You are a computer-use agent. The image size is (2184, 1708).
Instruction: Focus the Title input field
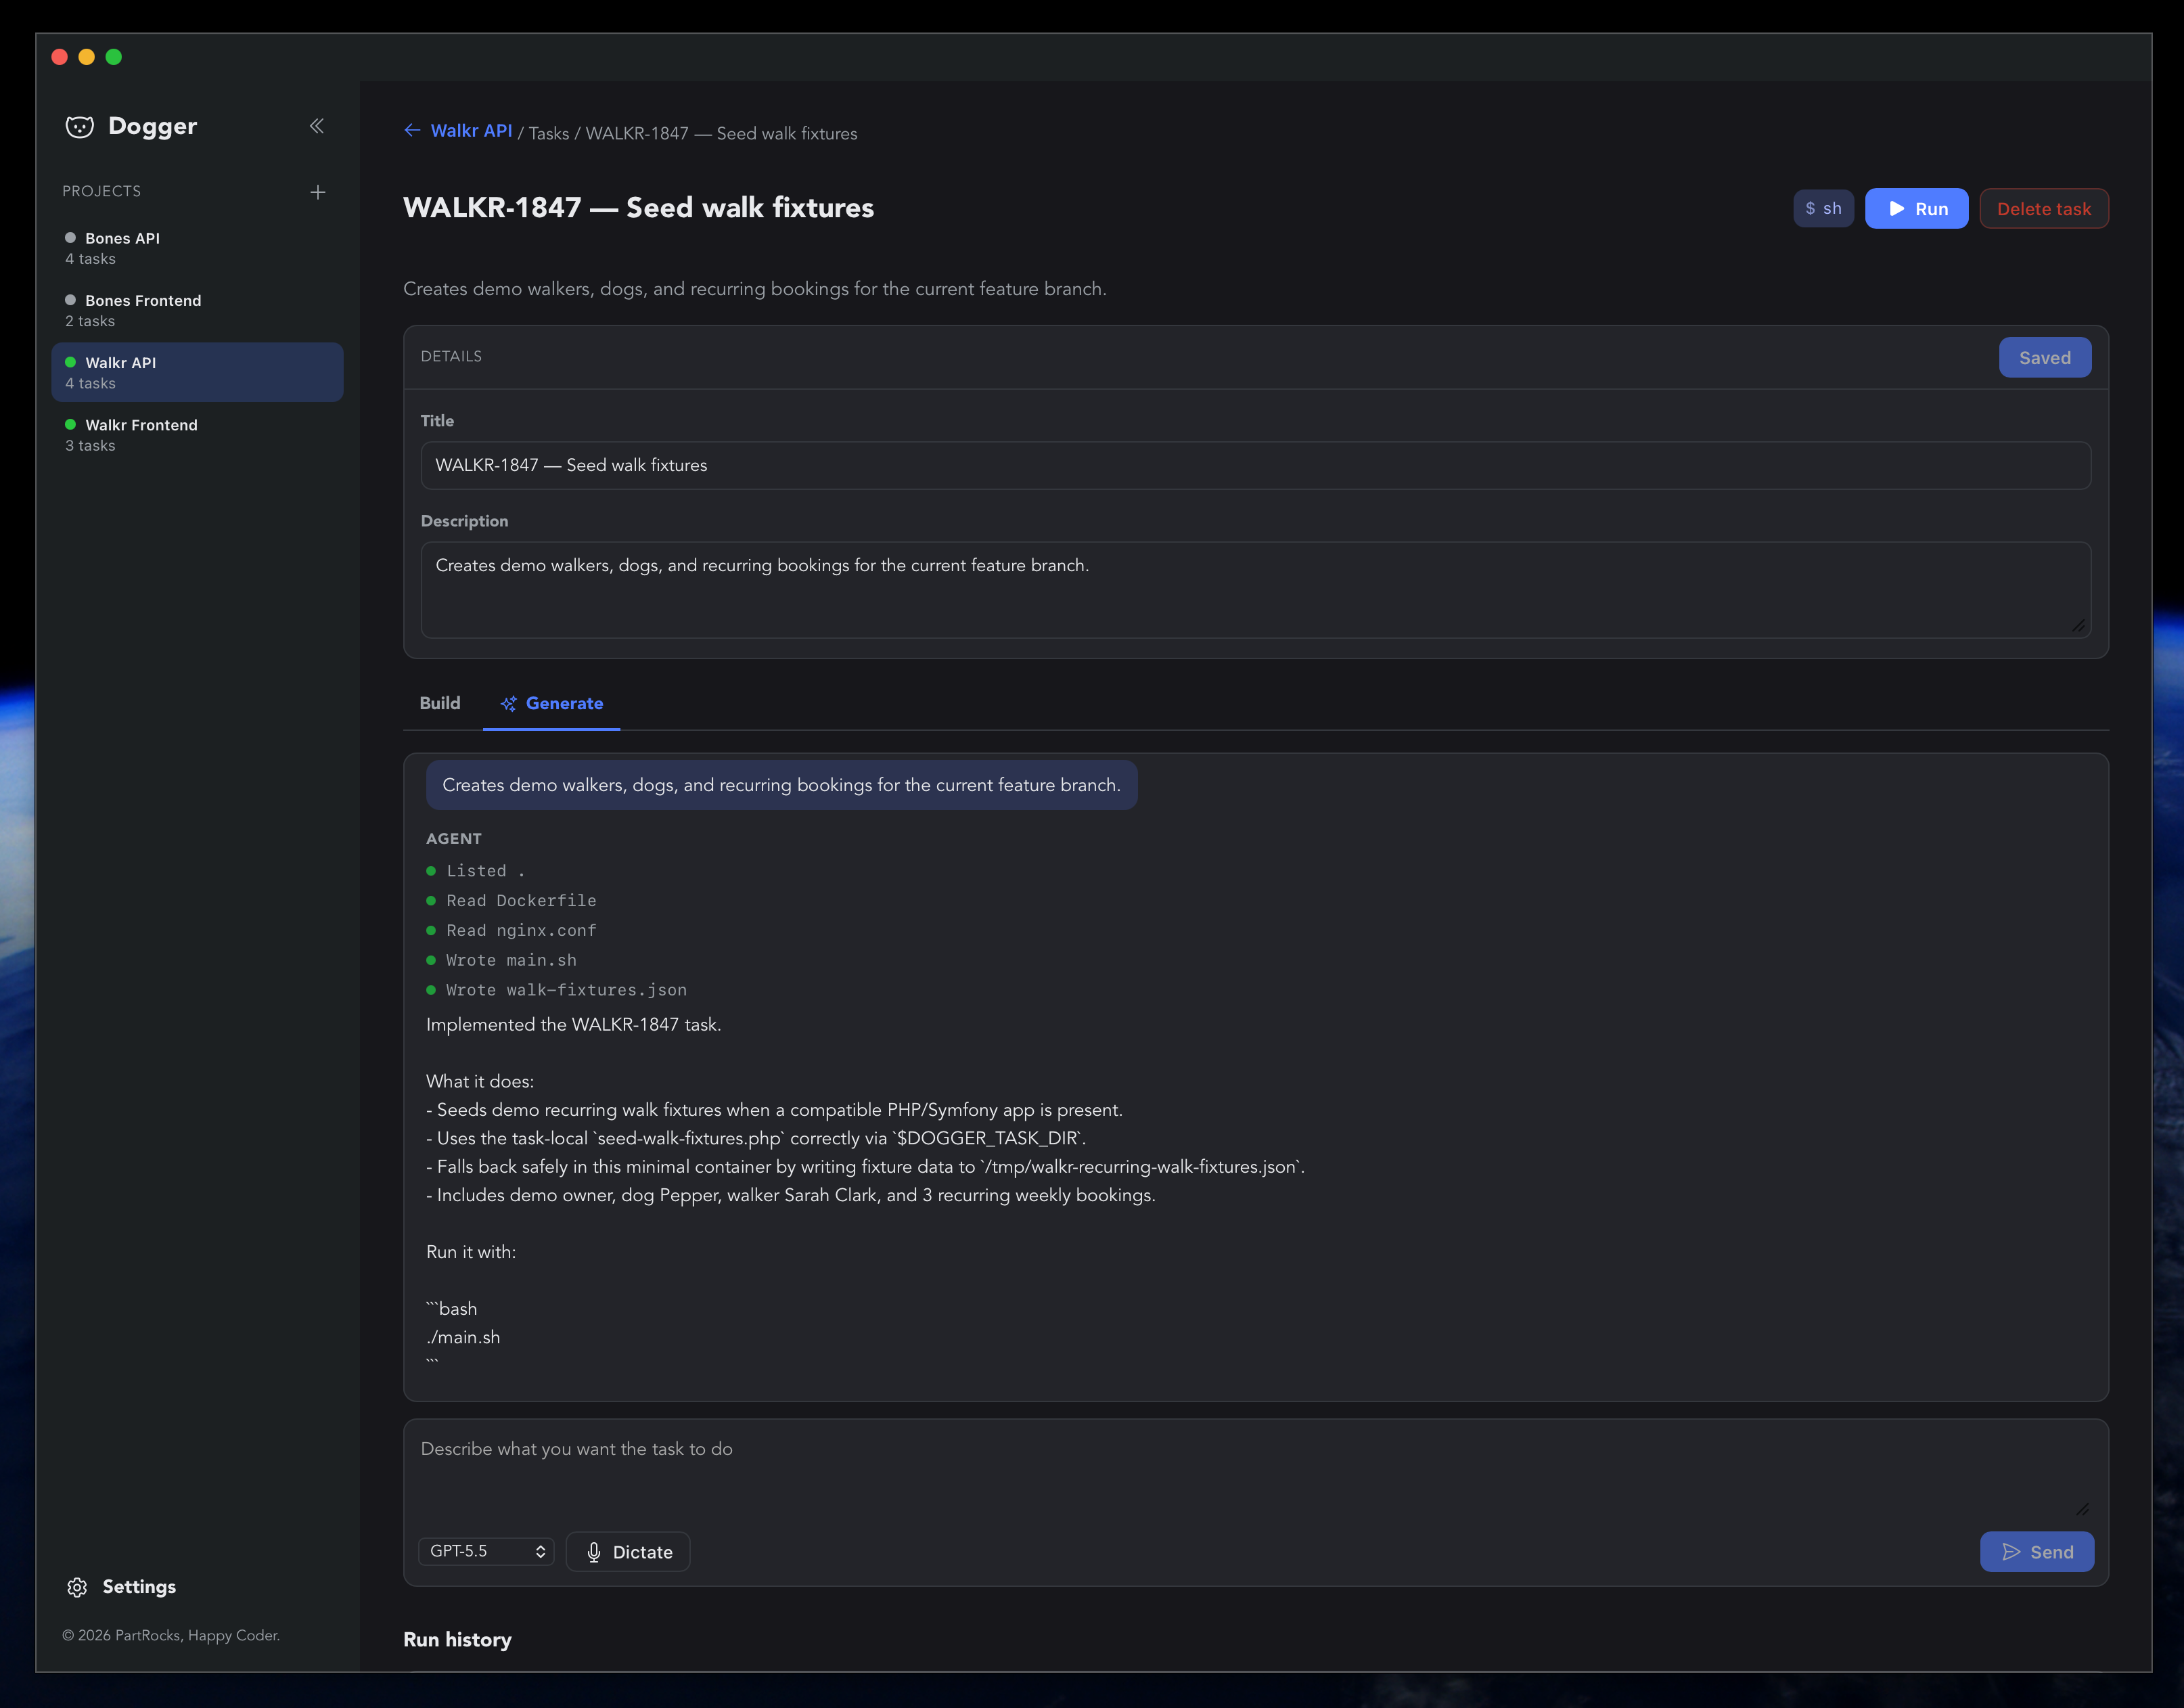(1255, 465)
